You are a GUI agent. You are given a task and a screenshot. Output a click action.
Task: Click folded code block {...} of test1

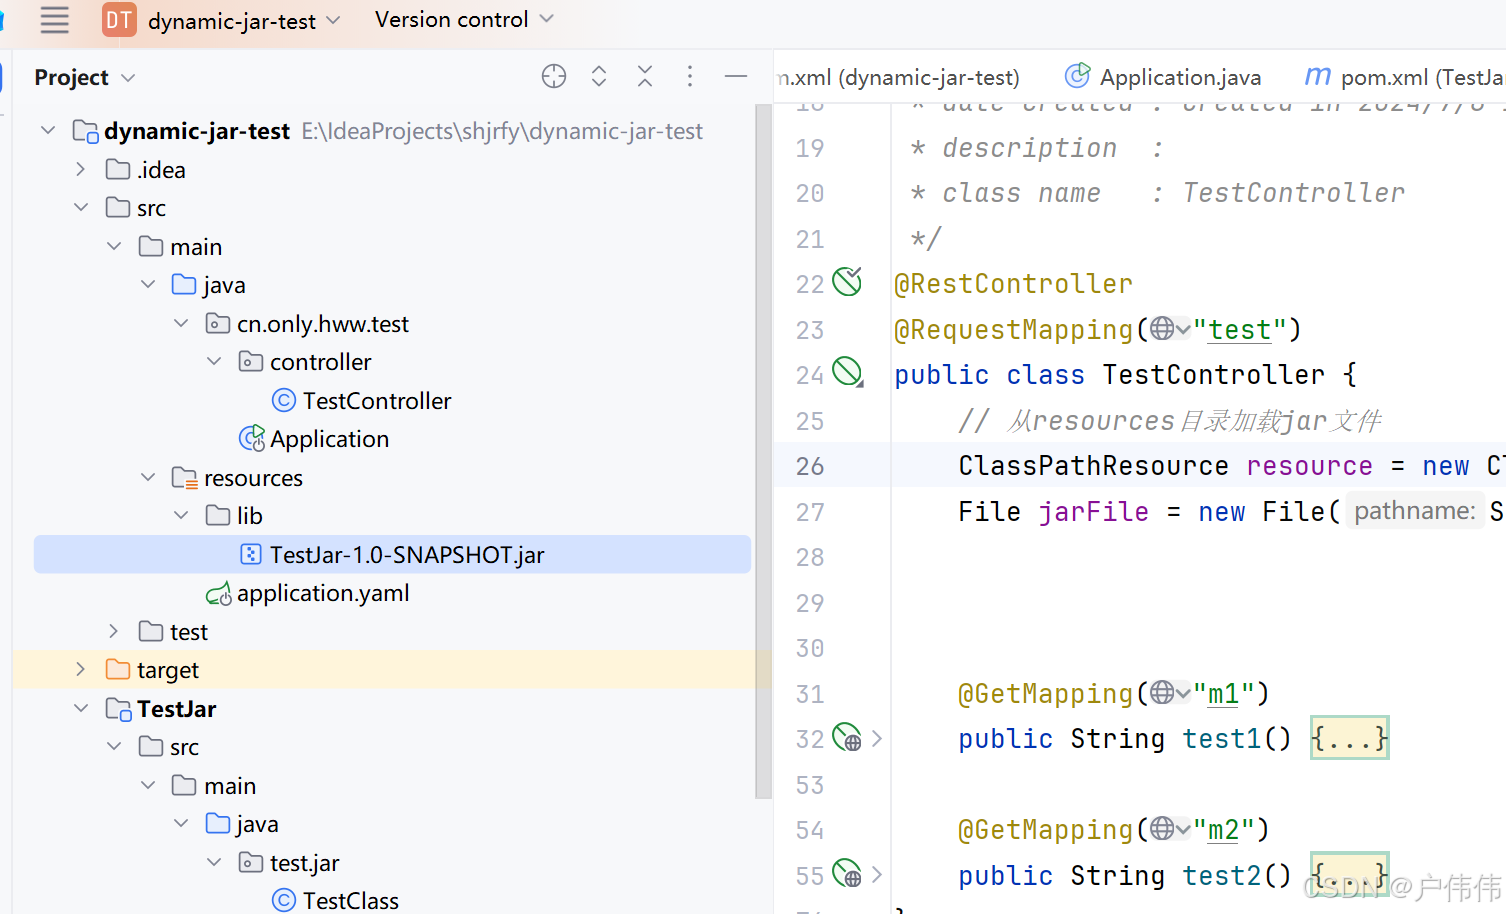[x=1349, y=738]
